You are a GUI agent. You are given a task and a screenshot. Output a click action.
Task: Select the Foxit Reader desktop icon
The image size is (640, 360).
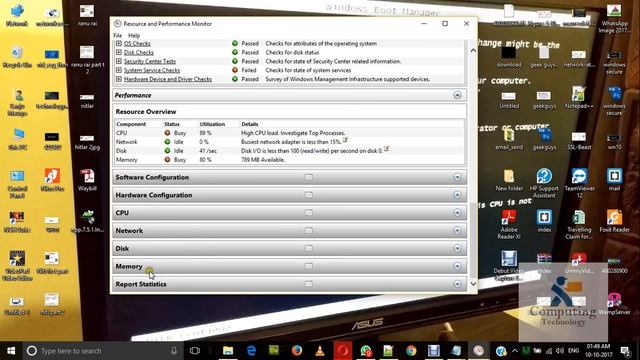click(614, 221)
